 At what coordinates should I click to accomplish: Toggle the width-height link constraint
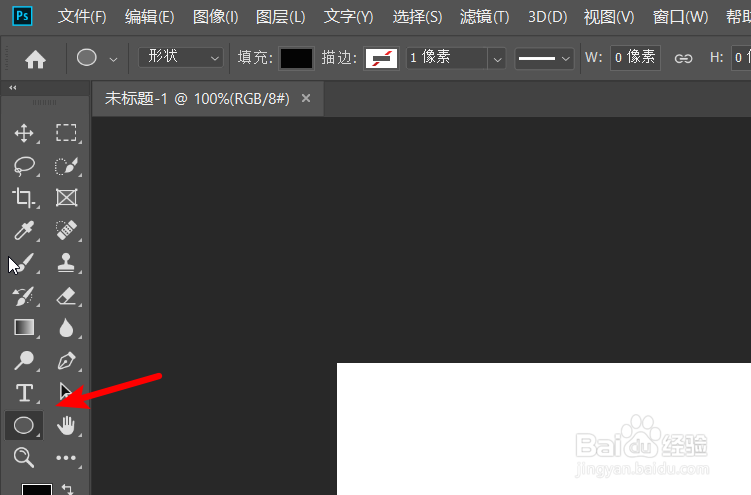[x=683, y=59]
